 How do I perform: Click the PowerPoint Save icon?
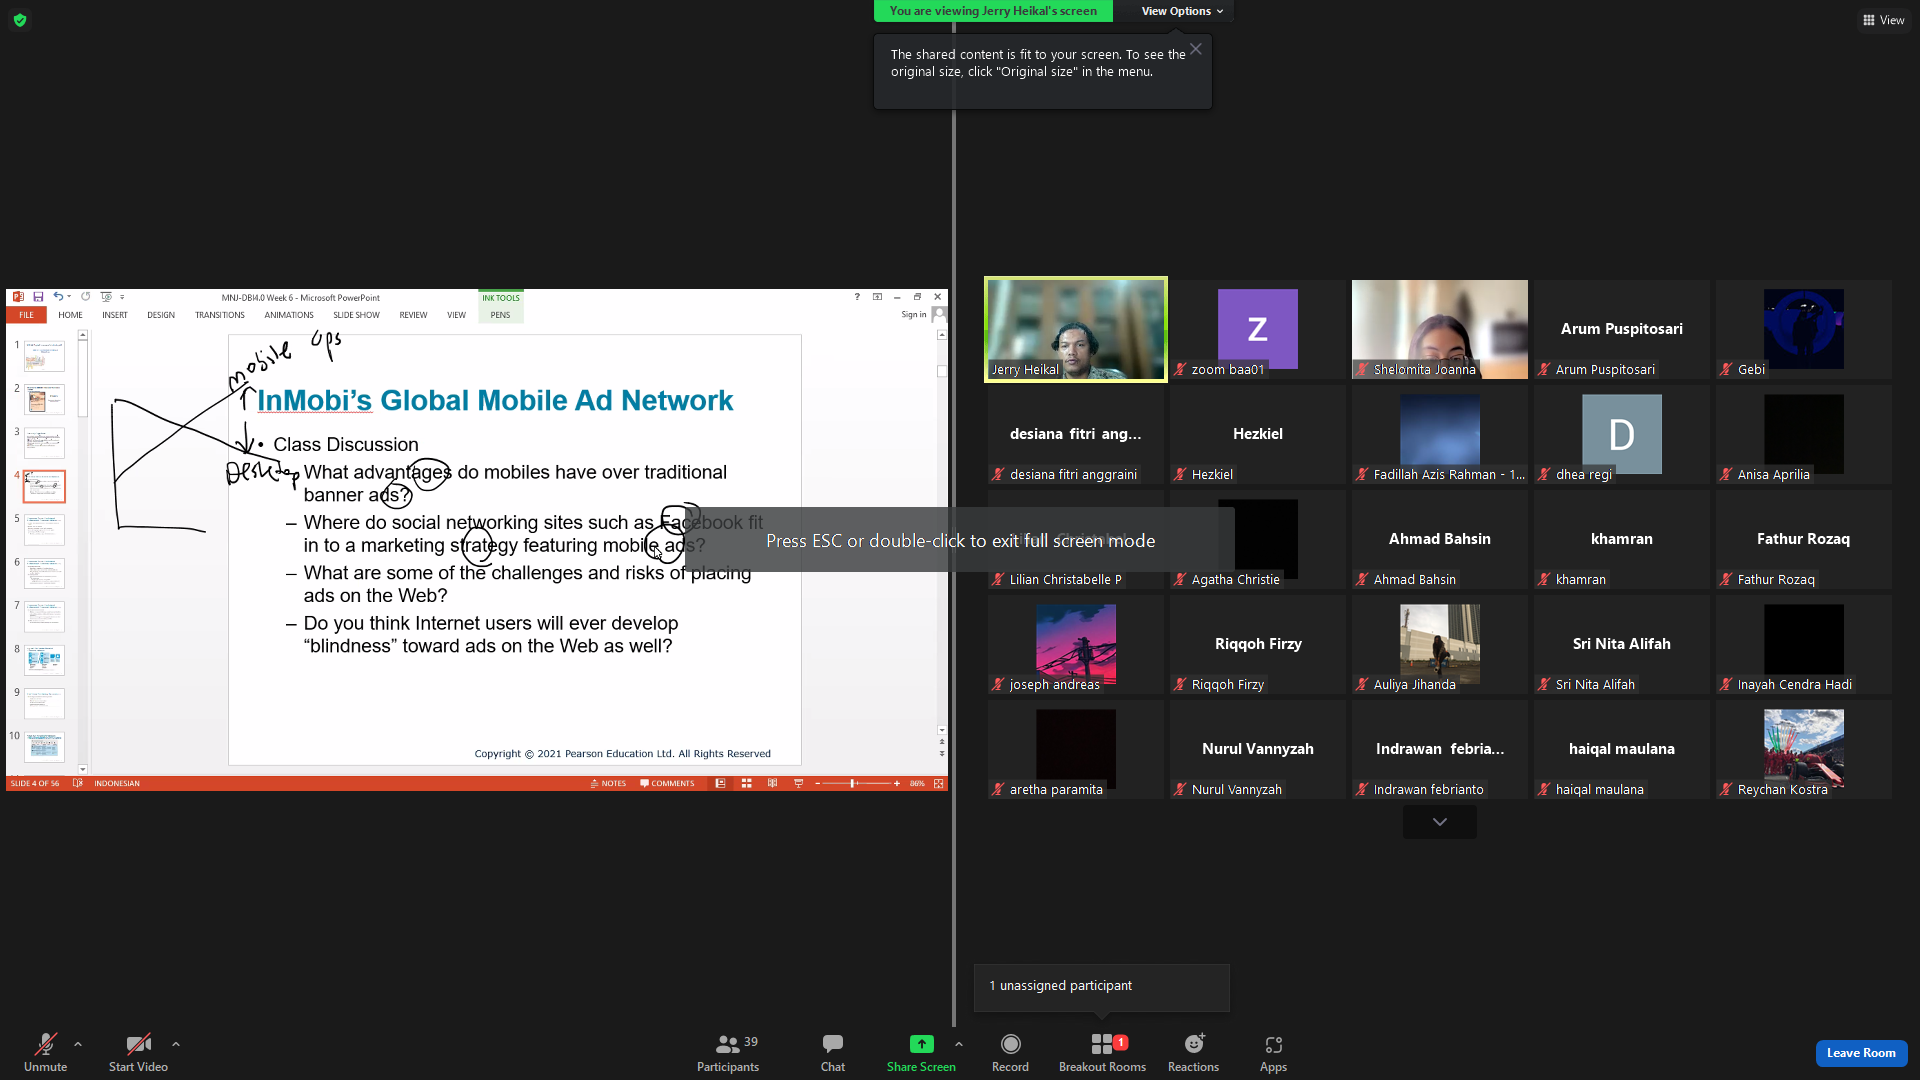tap(38, 297)
